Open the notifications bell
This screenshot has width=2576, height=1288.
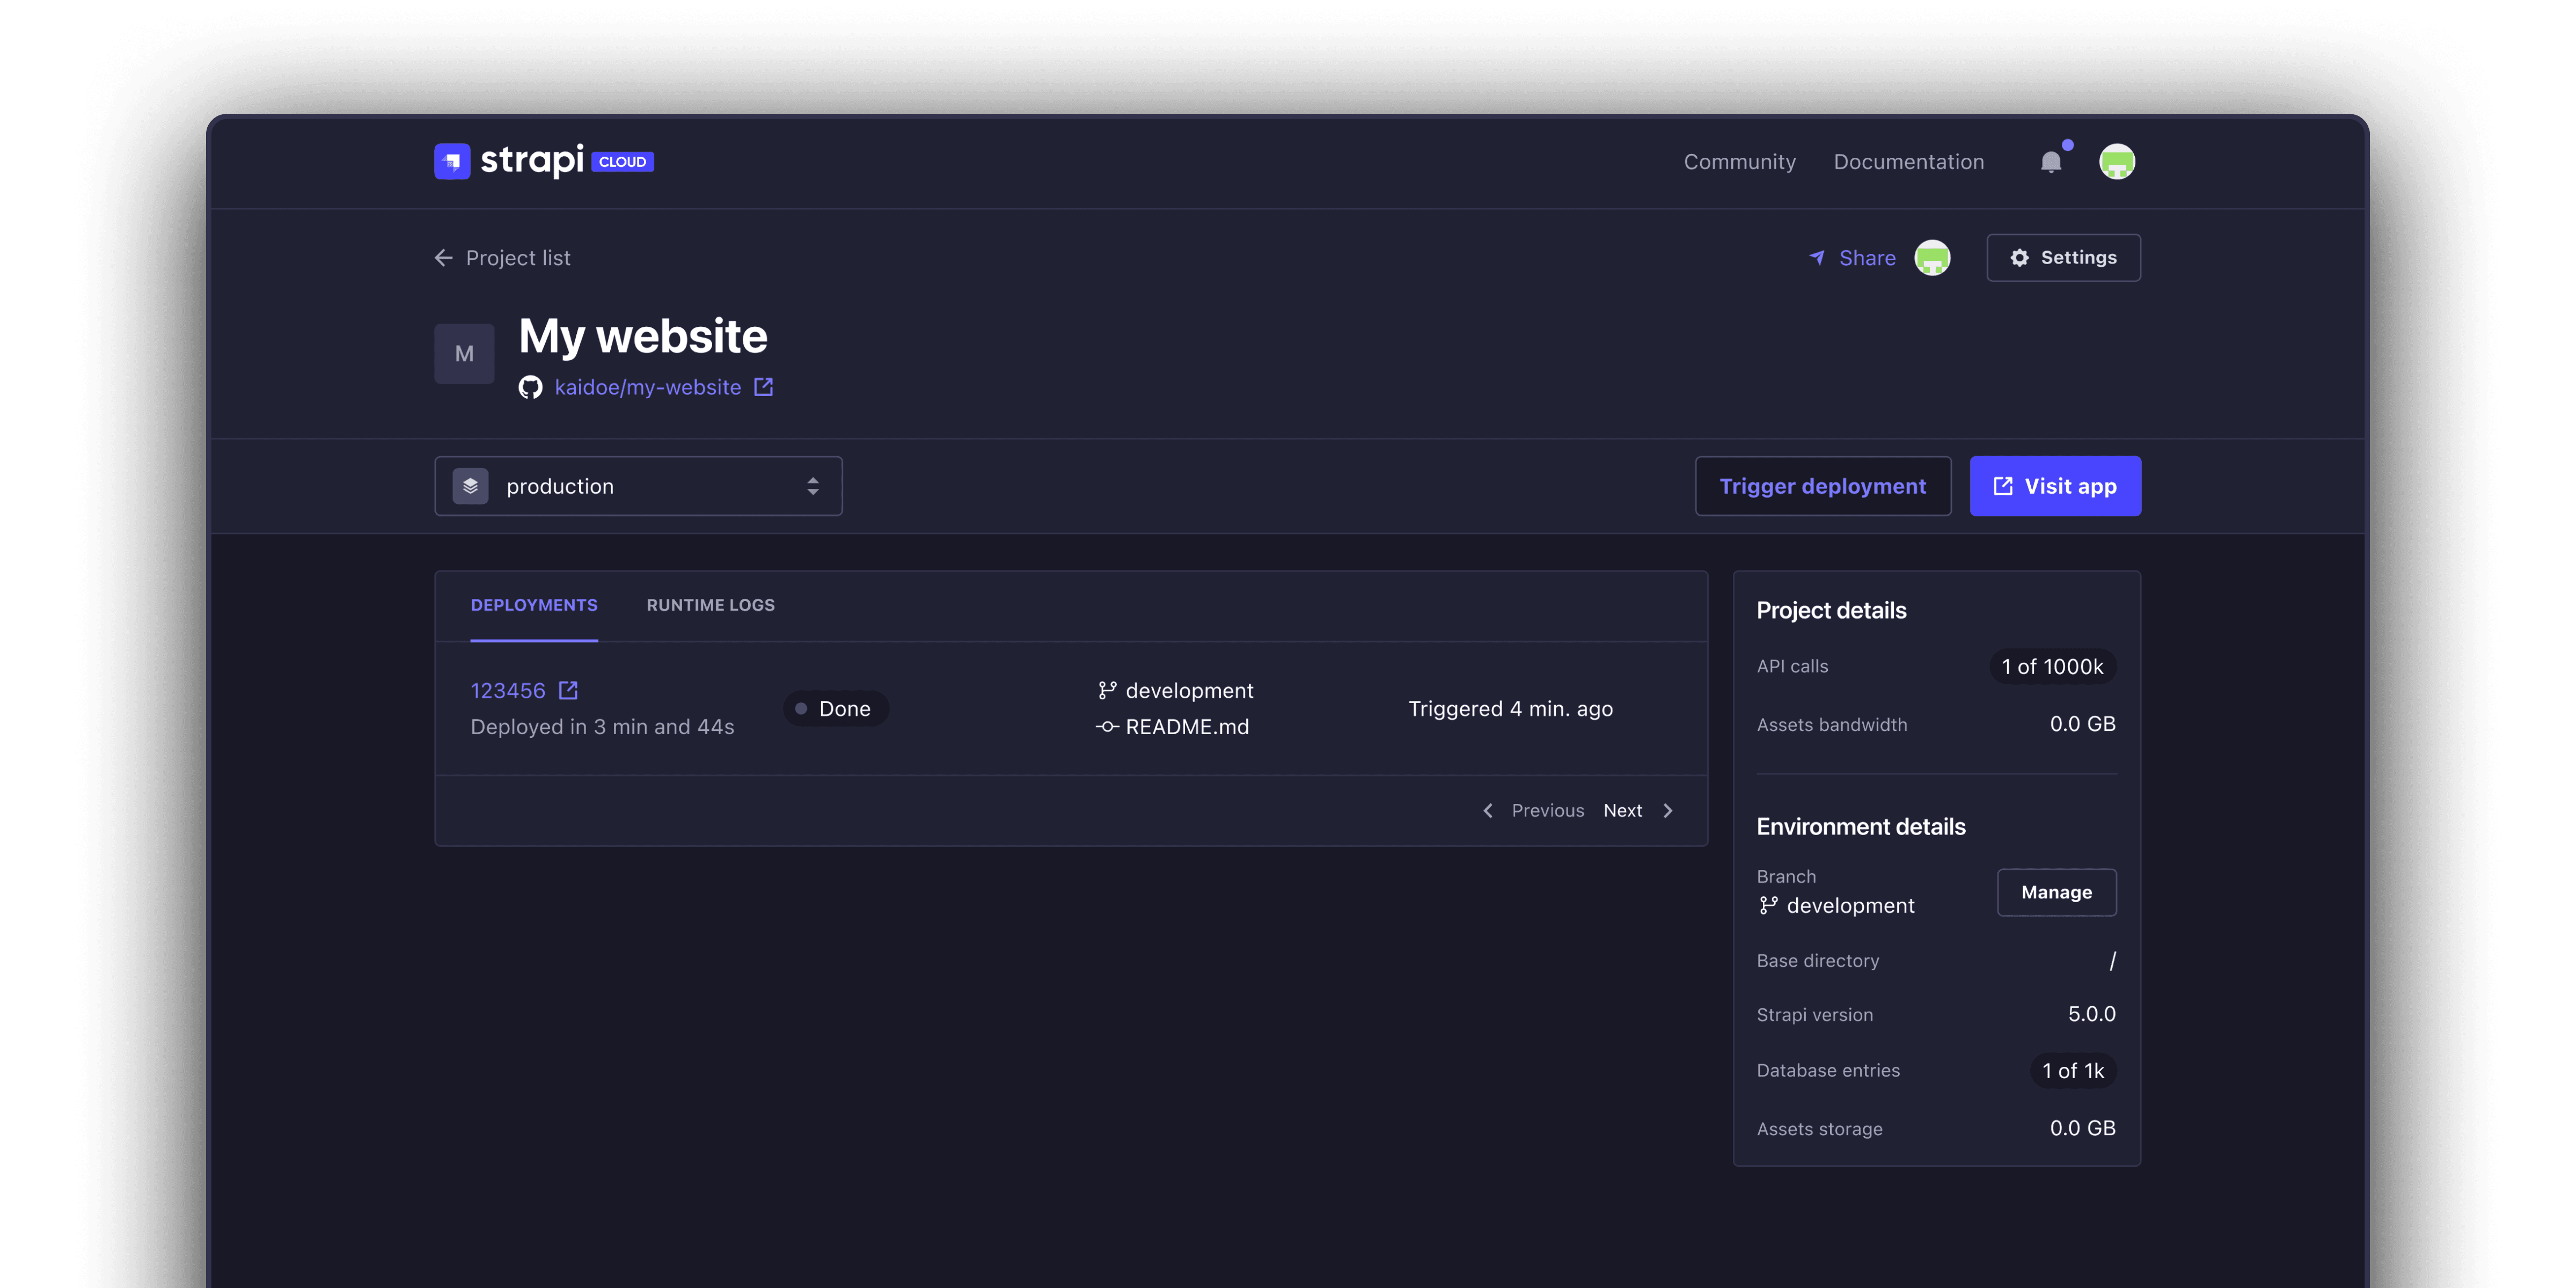coord(2051,161)
